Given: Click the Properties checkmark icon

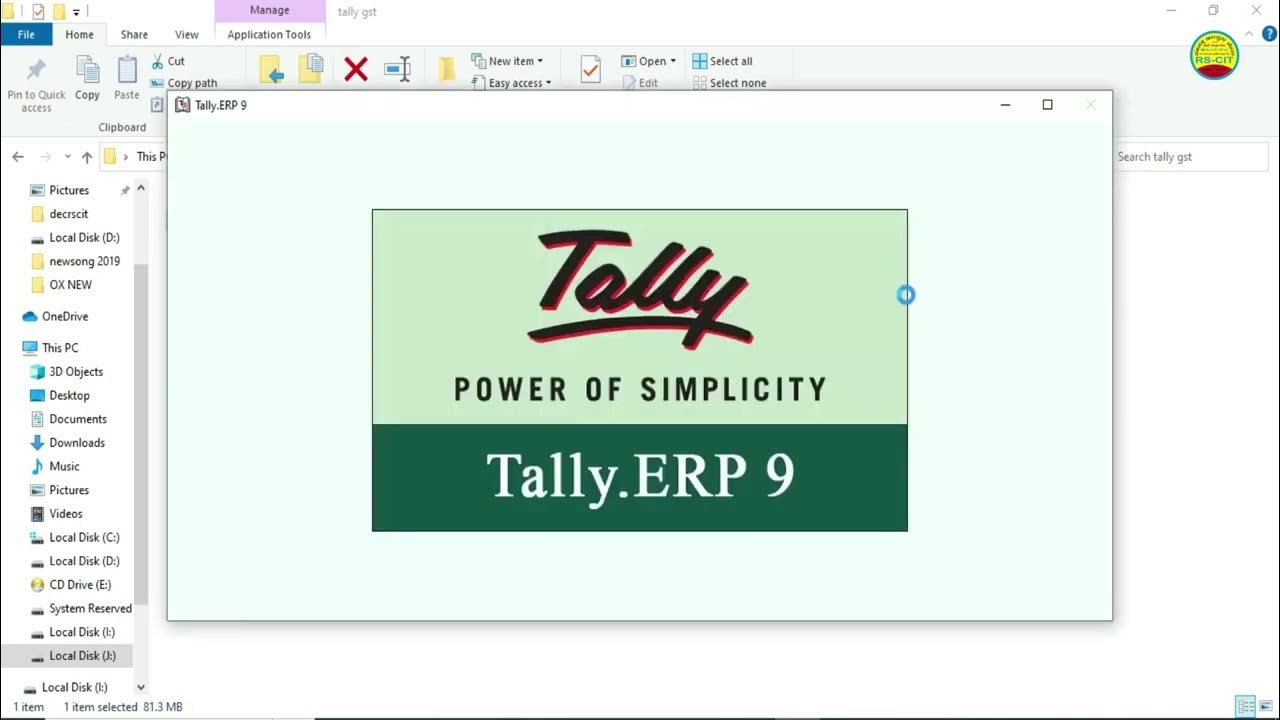Looking at the screenshot, I should tap(590, 69).
